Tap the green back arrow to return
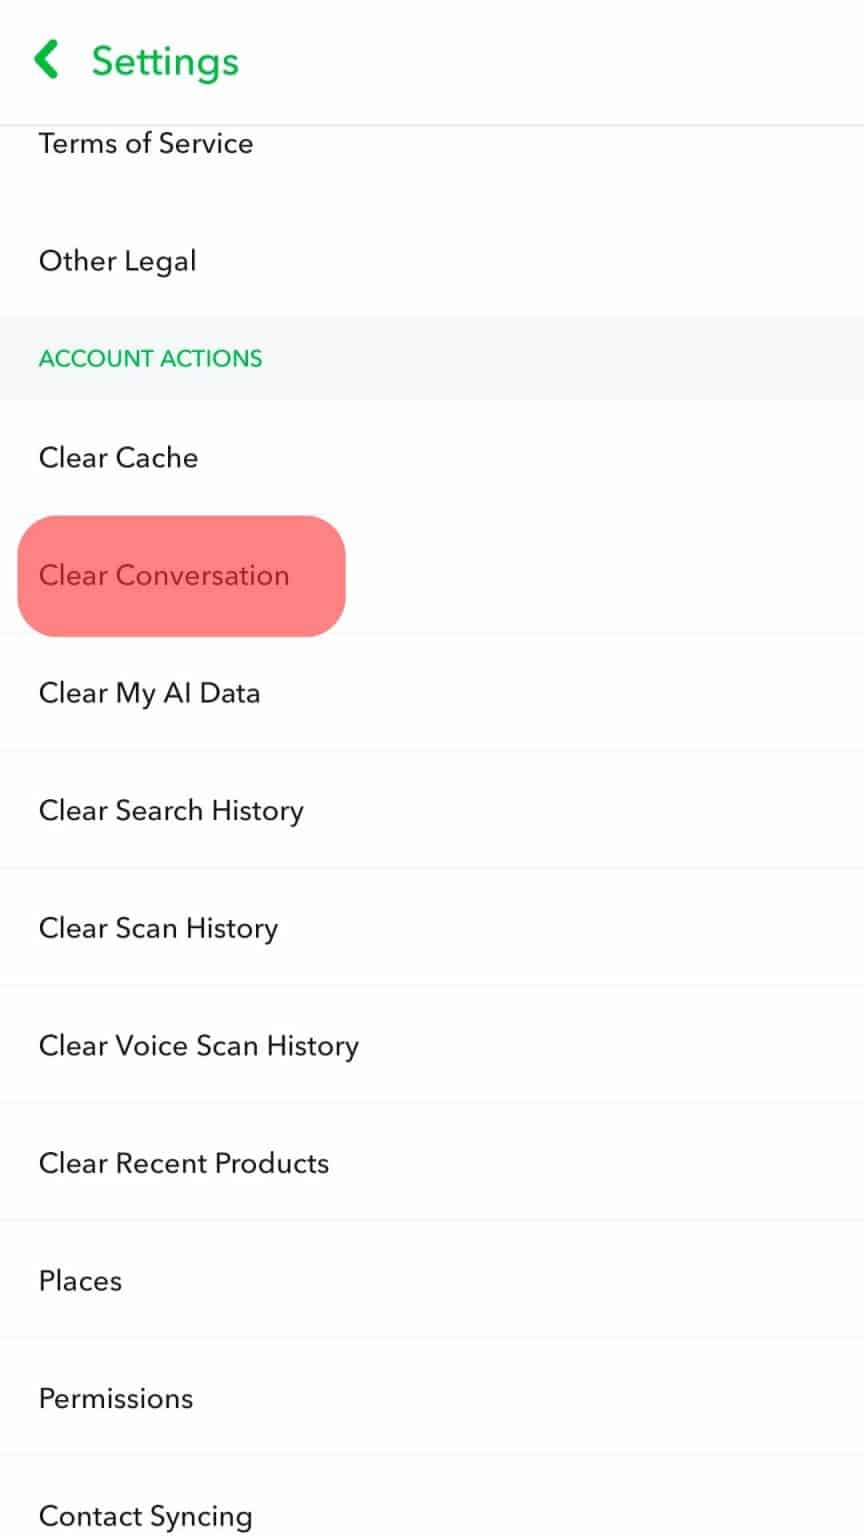864x1536 pixels. (46, 60)
